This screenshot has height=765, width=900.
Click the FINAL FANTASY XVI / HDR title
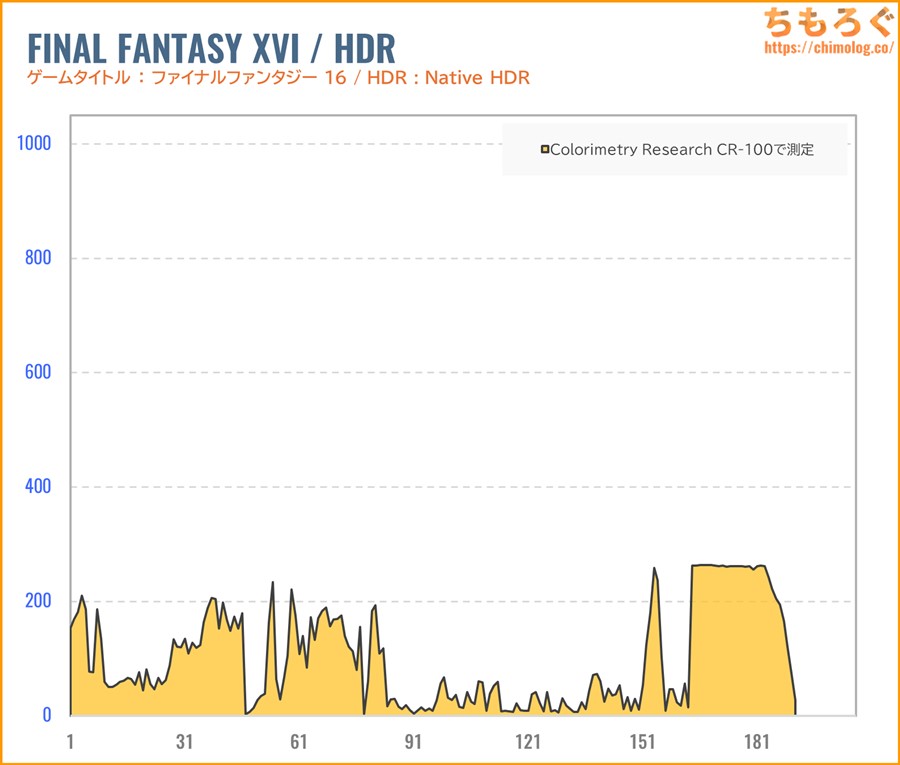[x=211, y=48]
